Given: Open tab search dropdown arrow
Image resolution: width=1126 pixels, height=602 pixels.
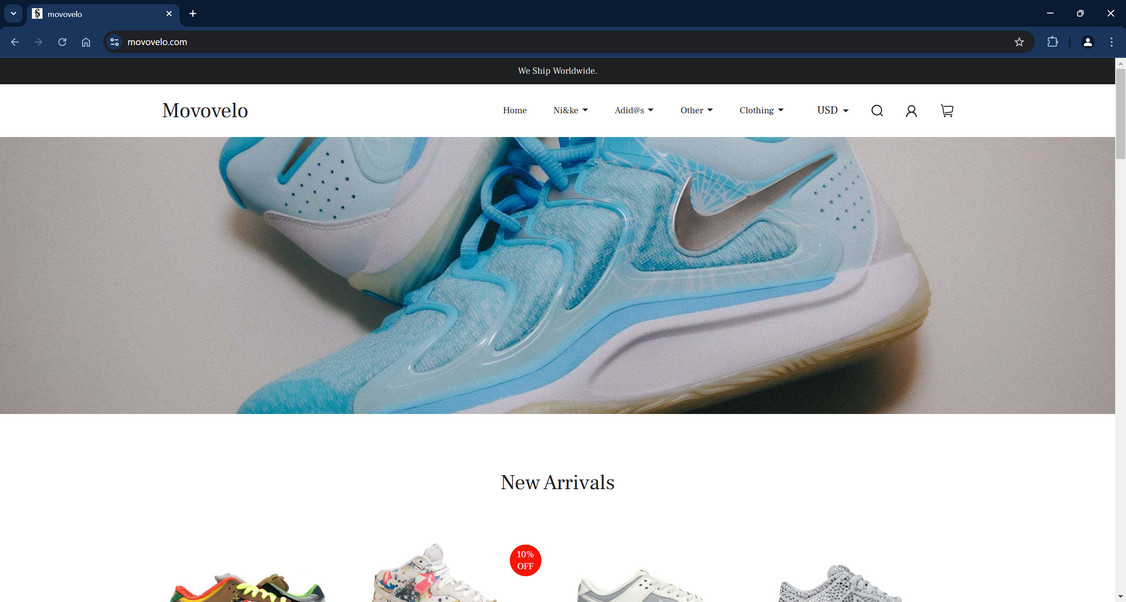Looking at the screenshot, I should tap(13, 14).
